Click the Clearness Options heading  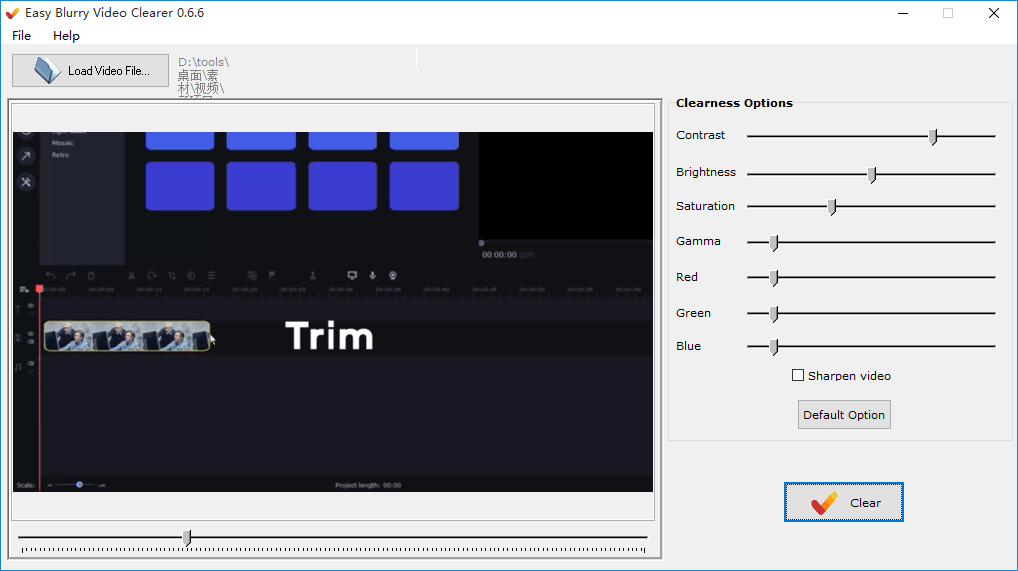734,103
